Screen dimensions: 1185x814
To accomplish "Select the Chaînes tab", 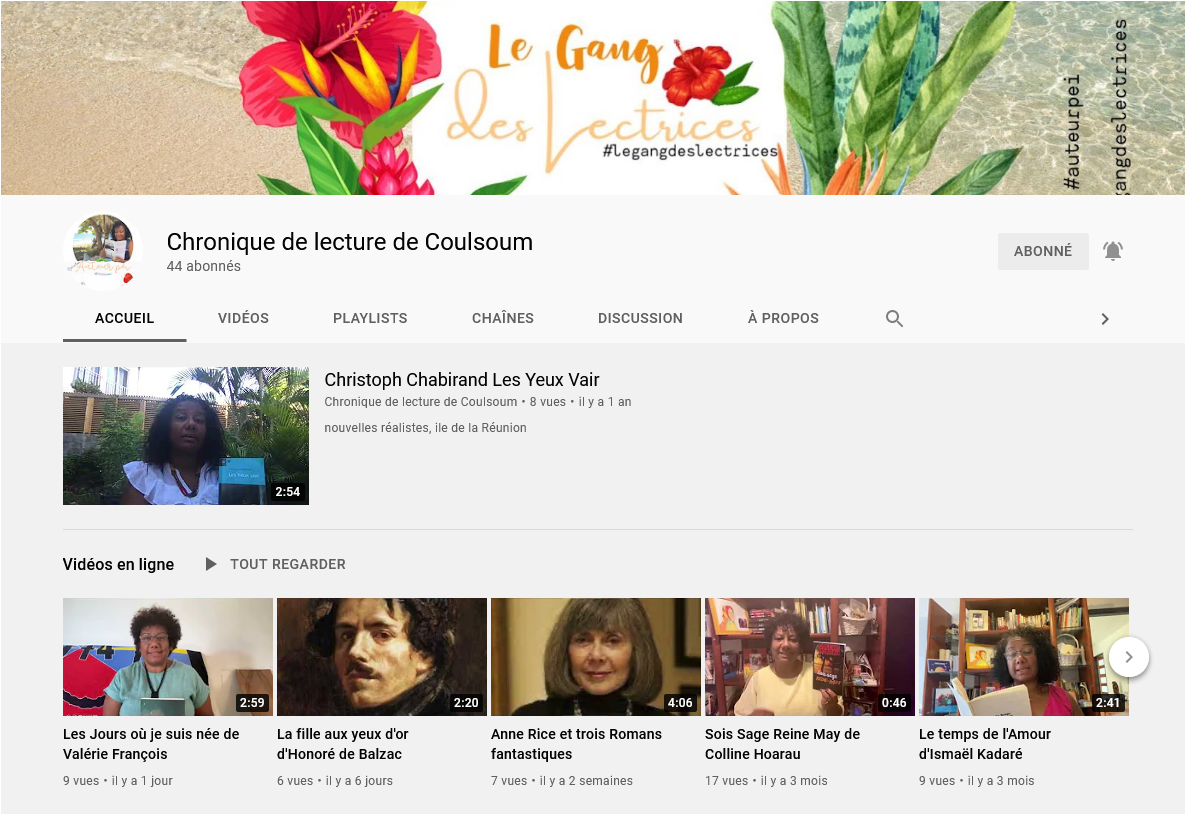I will coord(502,318).
